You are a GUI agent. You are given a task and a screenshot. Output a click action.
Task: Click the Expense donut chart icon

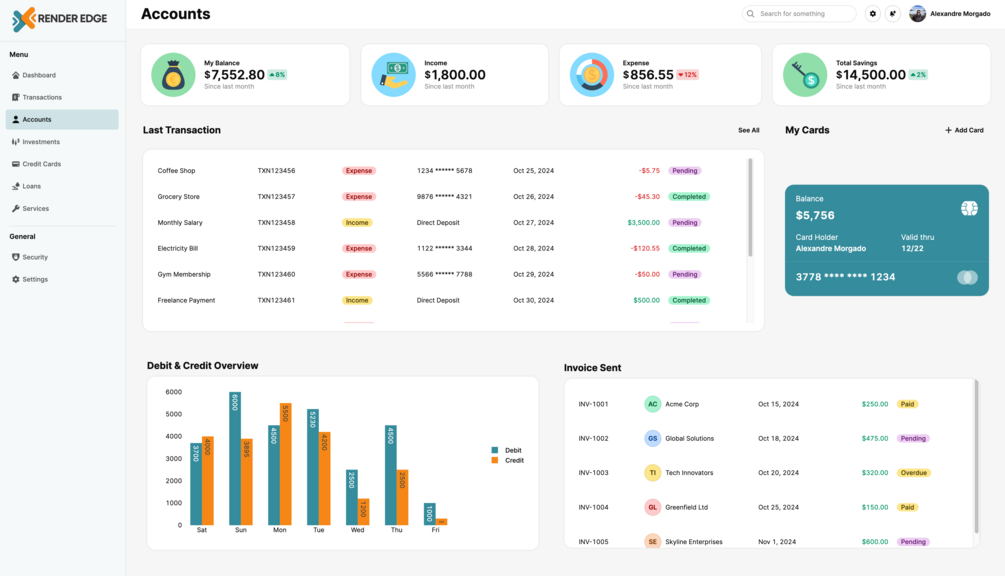coord(592,75)
